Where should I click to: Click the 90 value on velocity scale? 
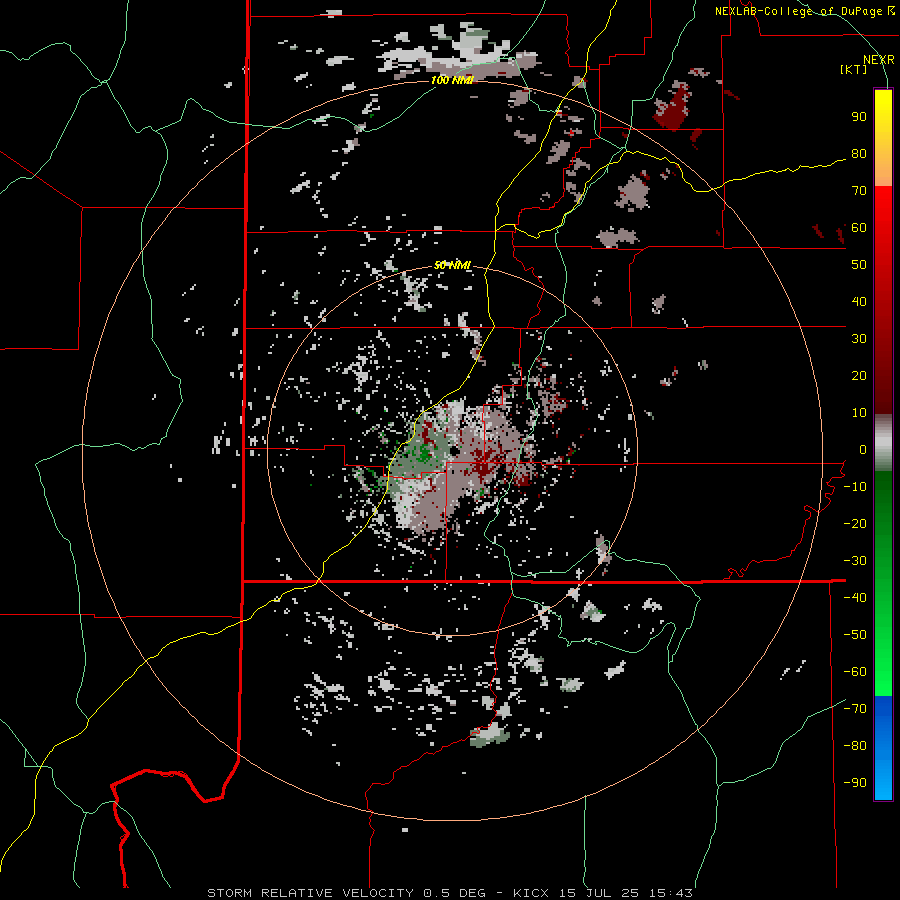pyautogui.click(x=859, y=117)
